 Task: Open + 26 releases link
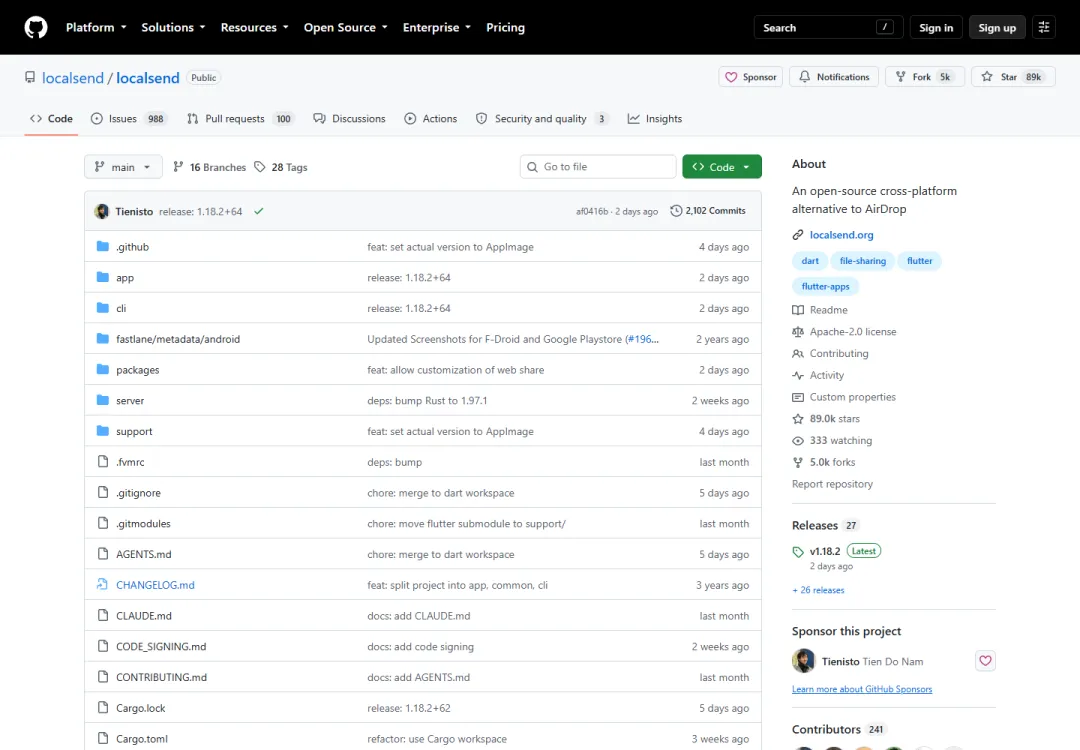coord(818,590)
